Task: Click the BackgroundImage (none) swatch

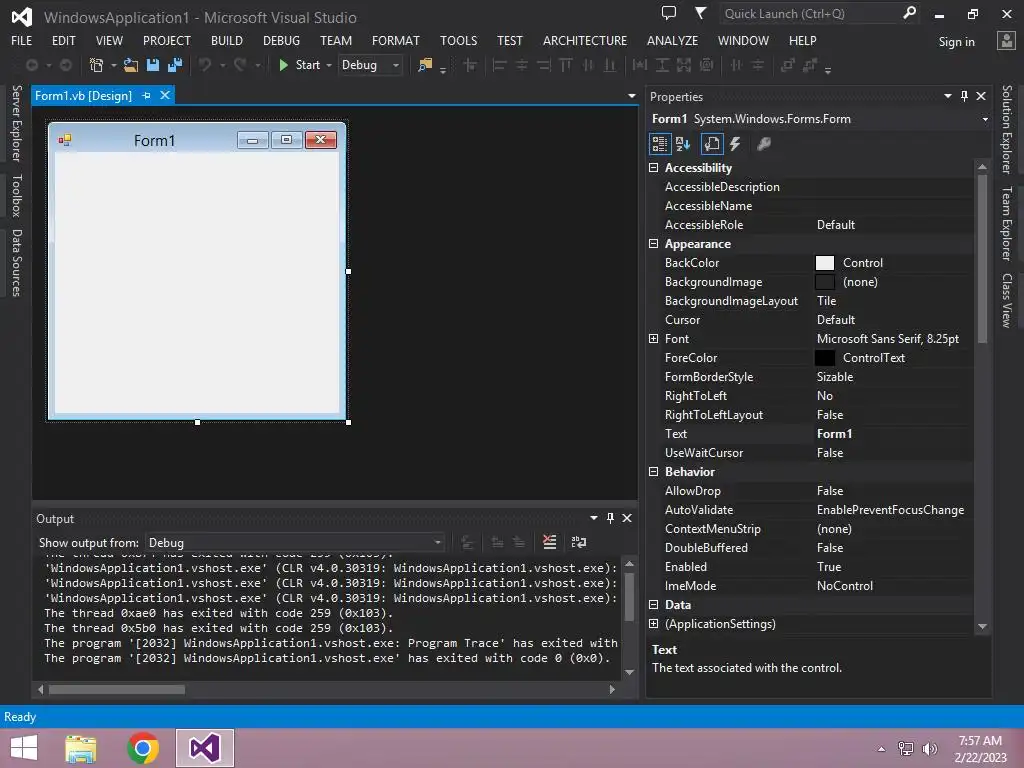Action: [x=825, y=282]
